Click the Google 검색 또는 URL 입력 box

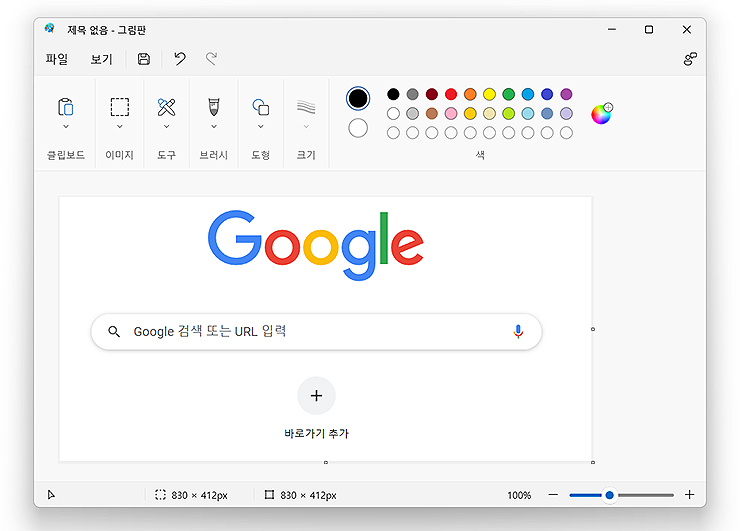pyautogui.click(x=316, y=332)
